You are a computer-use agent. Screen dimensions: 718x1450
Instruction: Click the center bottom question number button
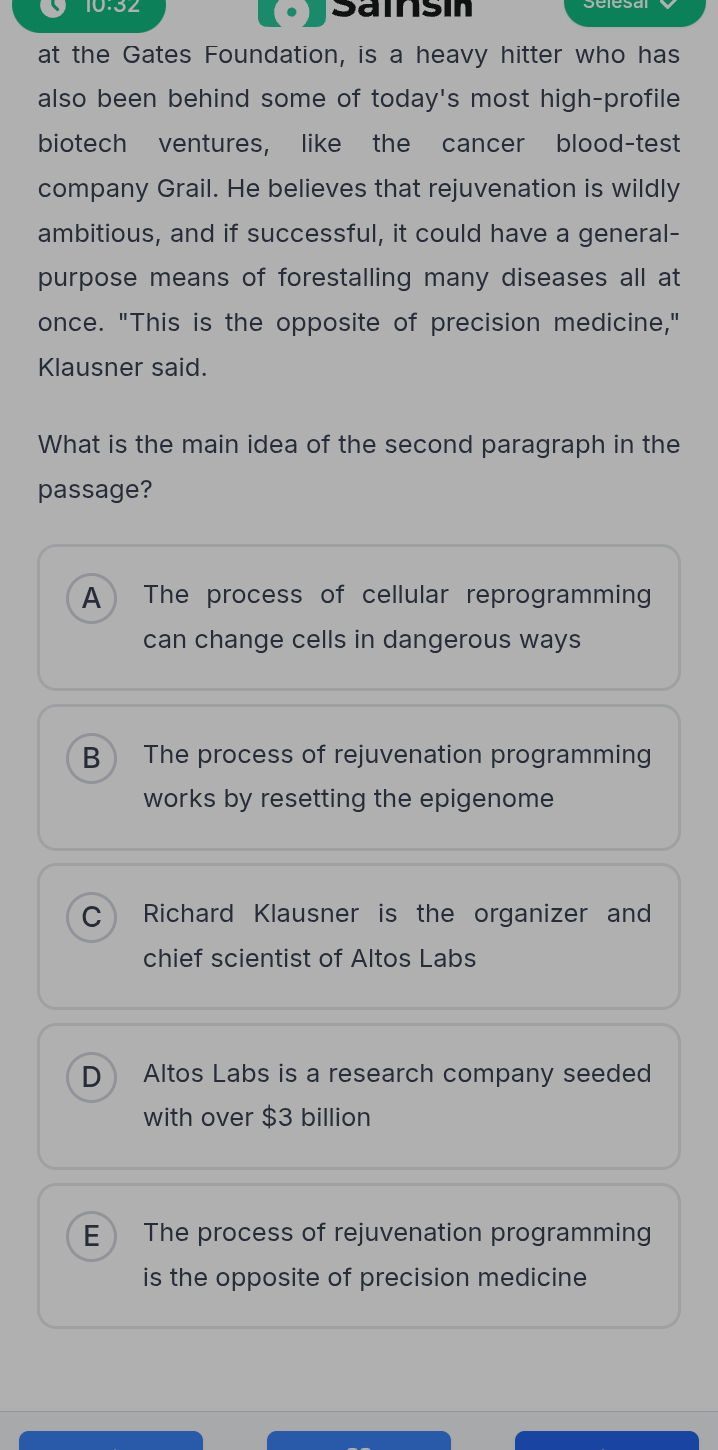(359, 1443)
